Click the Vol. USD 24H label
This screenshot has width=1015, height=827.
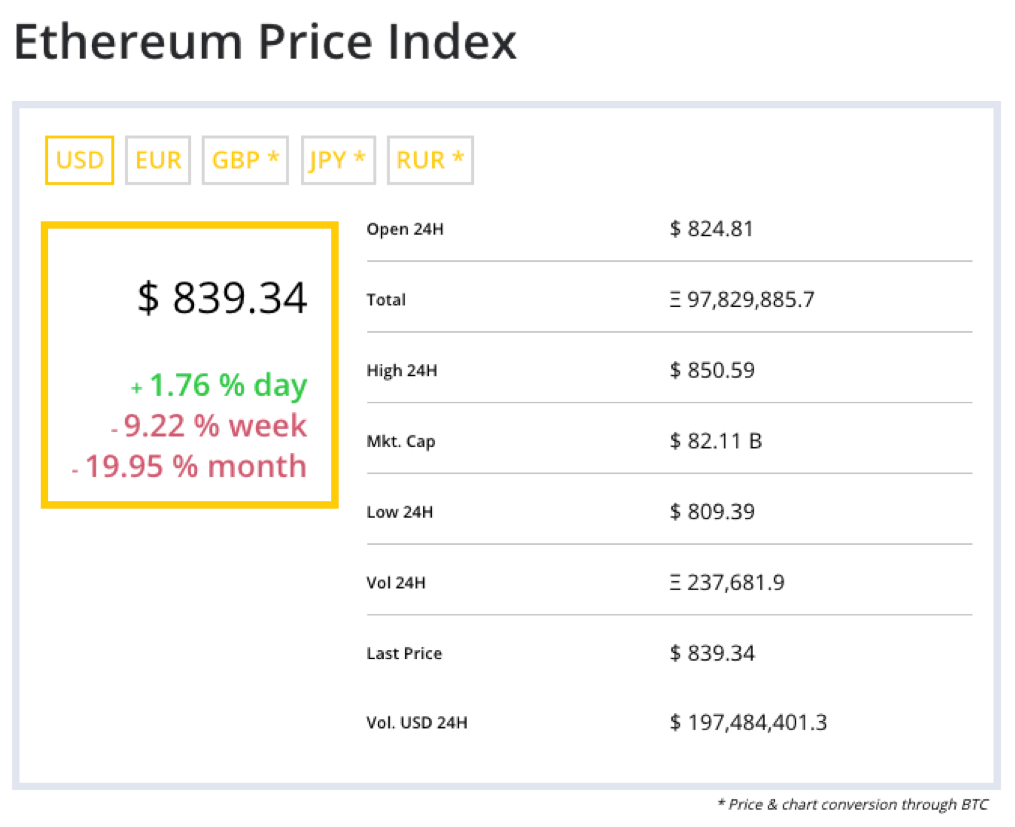pos(417,722)
